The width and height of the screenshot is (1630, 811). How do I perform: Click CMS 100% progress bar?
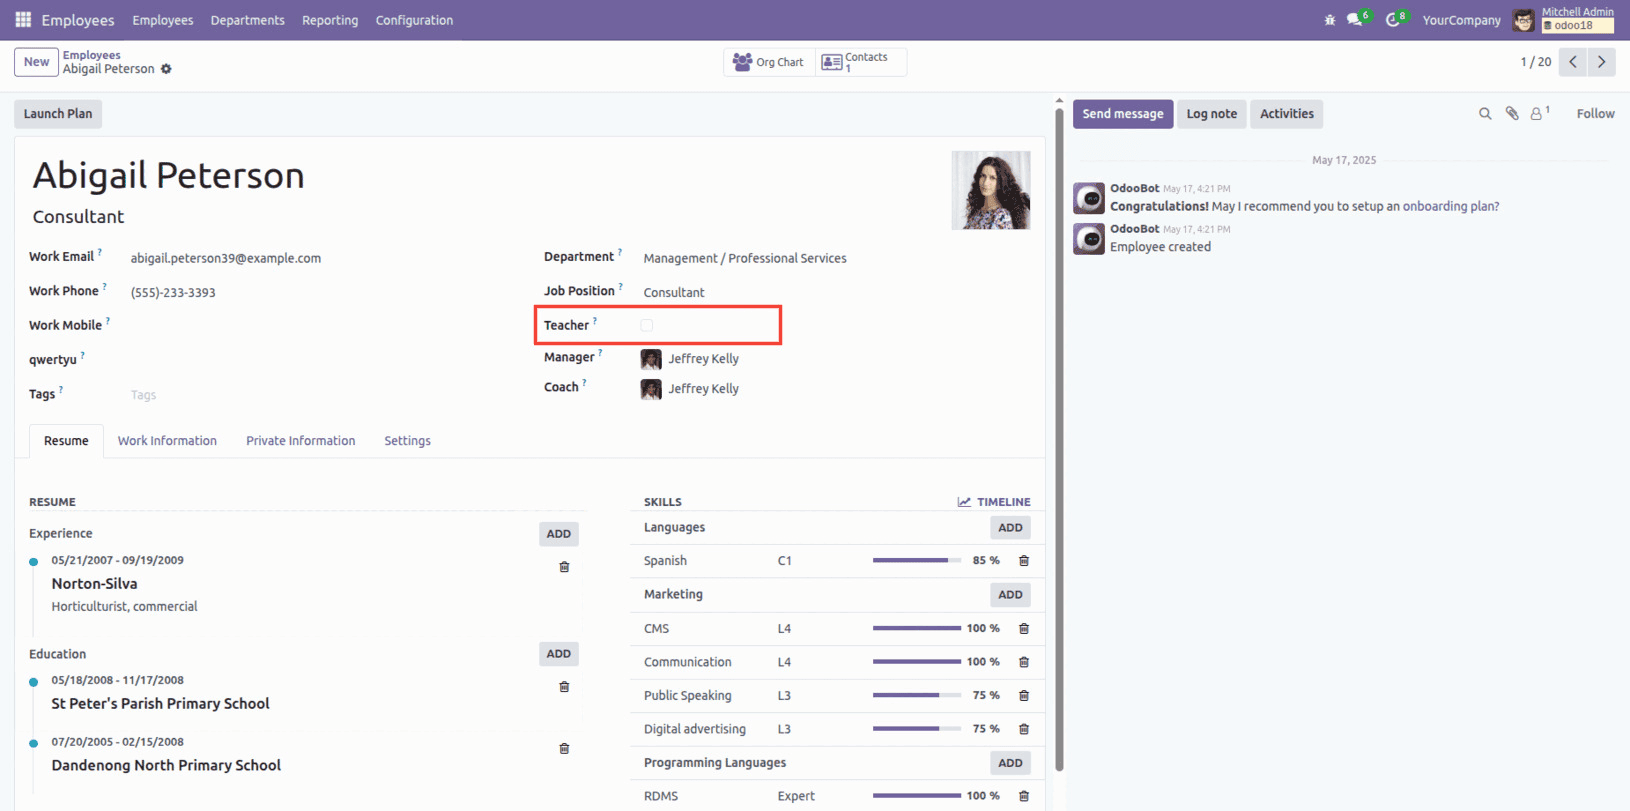coord(917,629)
